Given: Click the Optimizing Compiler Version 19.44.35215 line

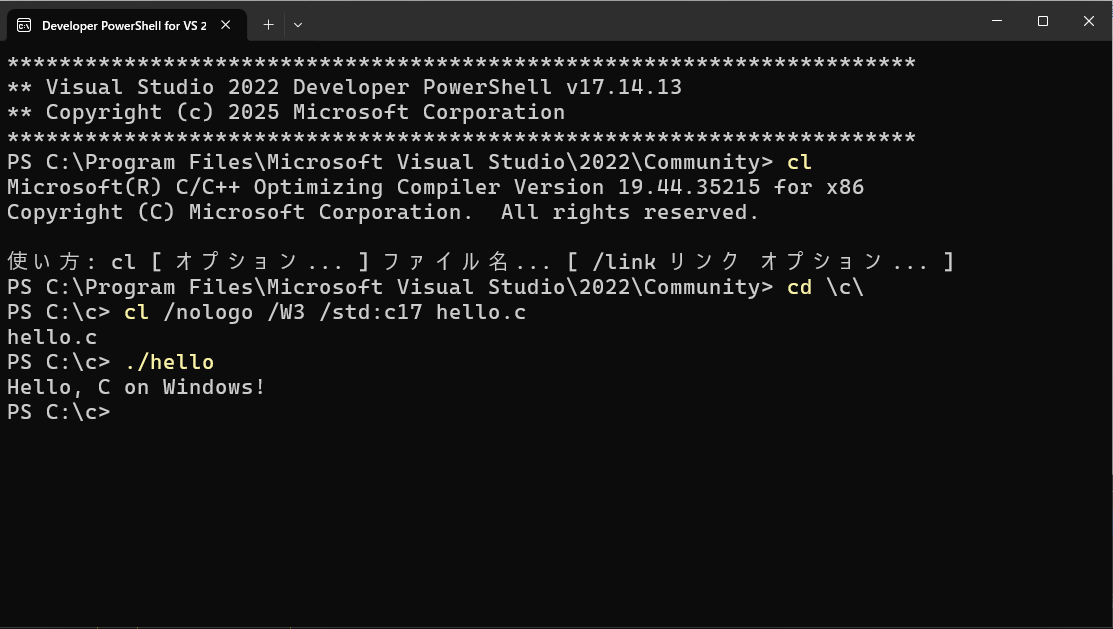Looking at the screenshot, I should pos(435,187).
